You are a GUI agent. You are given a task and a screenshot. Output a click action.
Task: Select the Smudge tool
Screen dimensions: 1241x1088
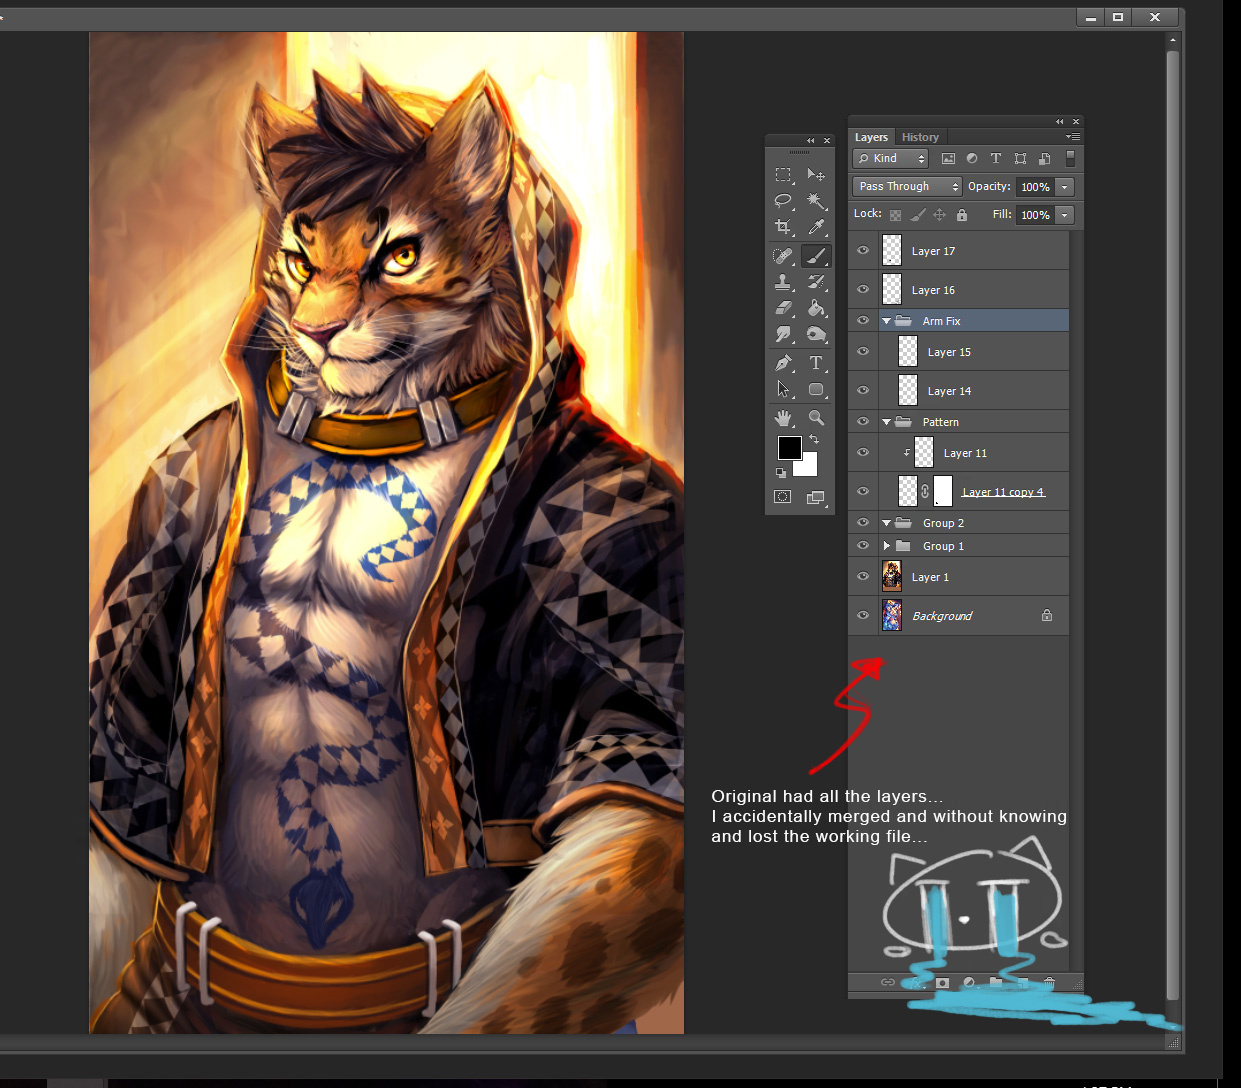(784, 334)
